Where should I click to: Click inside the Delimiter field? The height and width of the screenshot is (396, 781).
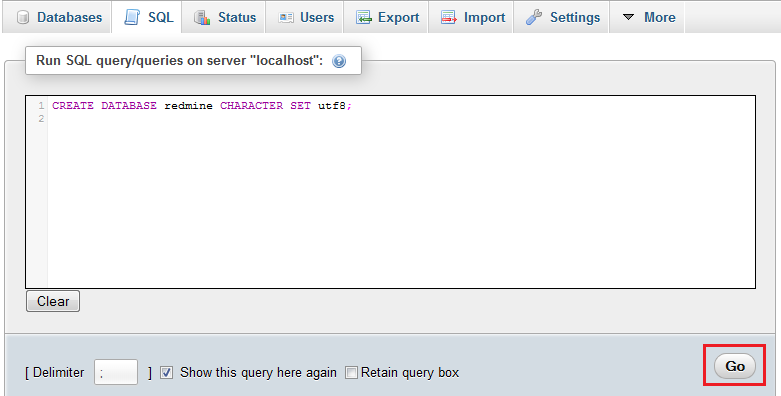point(116,373)
